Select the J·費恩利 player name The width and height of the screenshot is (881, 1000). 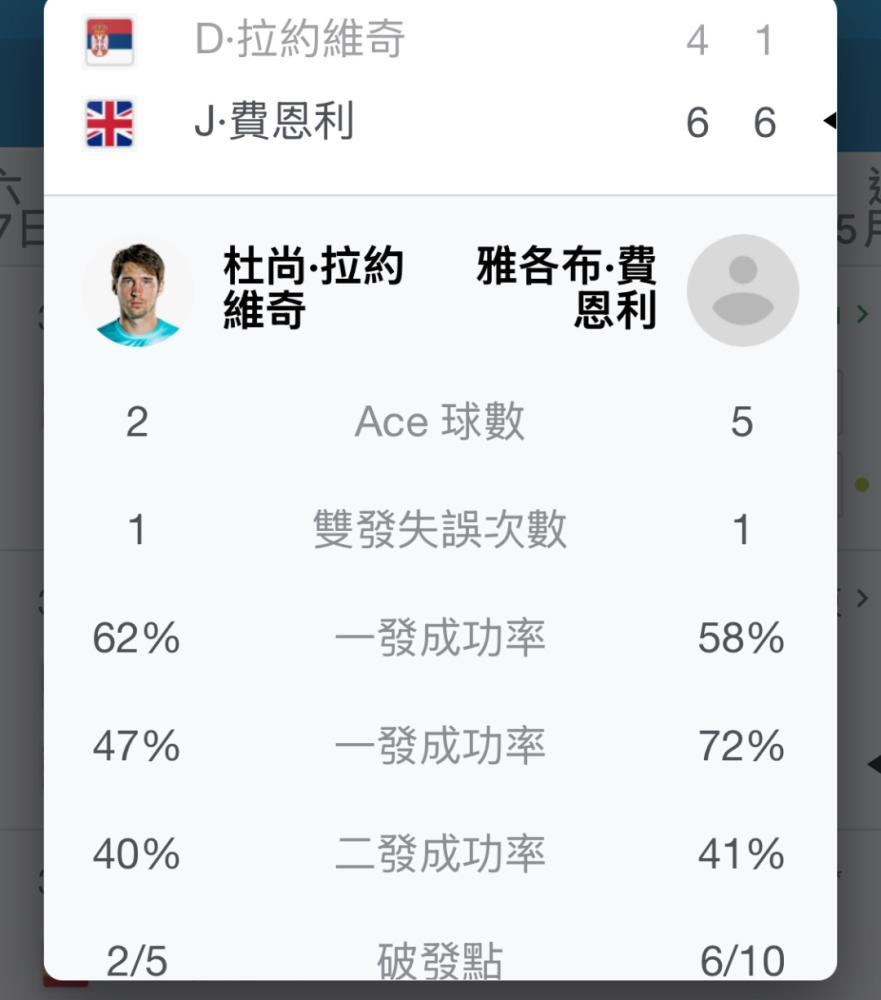(x=274, y=121)
